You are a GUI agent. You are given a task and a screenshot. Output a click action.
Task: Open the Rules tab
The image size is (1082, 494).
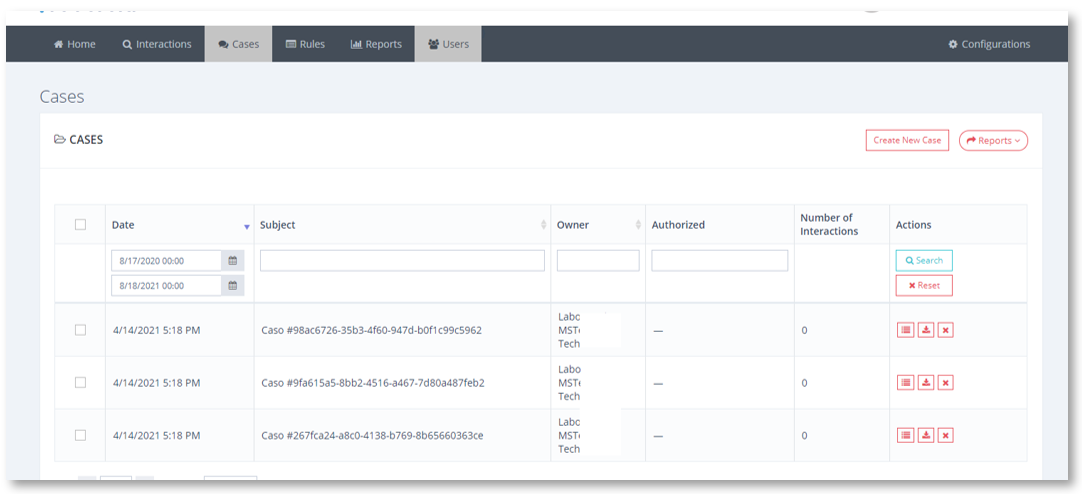point(305,44)
